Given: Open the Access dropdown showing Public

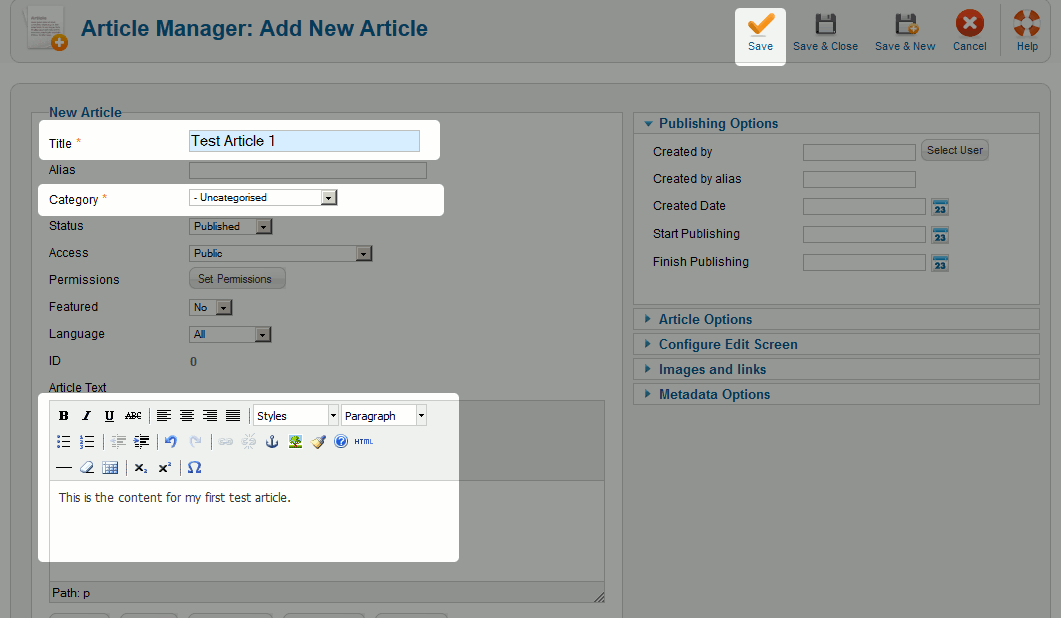Looking at the screenshot, I should [x=281, y=254].
